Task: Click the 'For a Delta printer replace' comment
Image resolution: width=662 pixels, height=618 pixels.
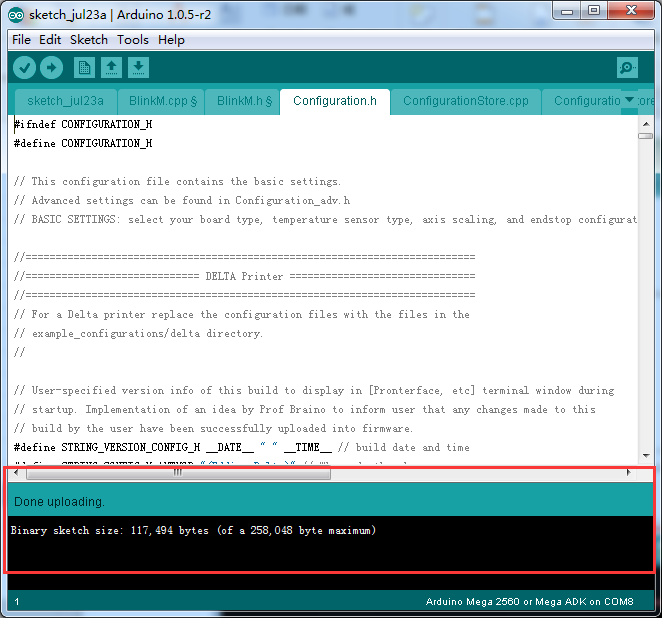Action: [241, 314]
